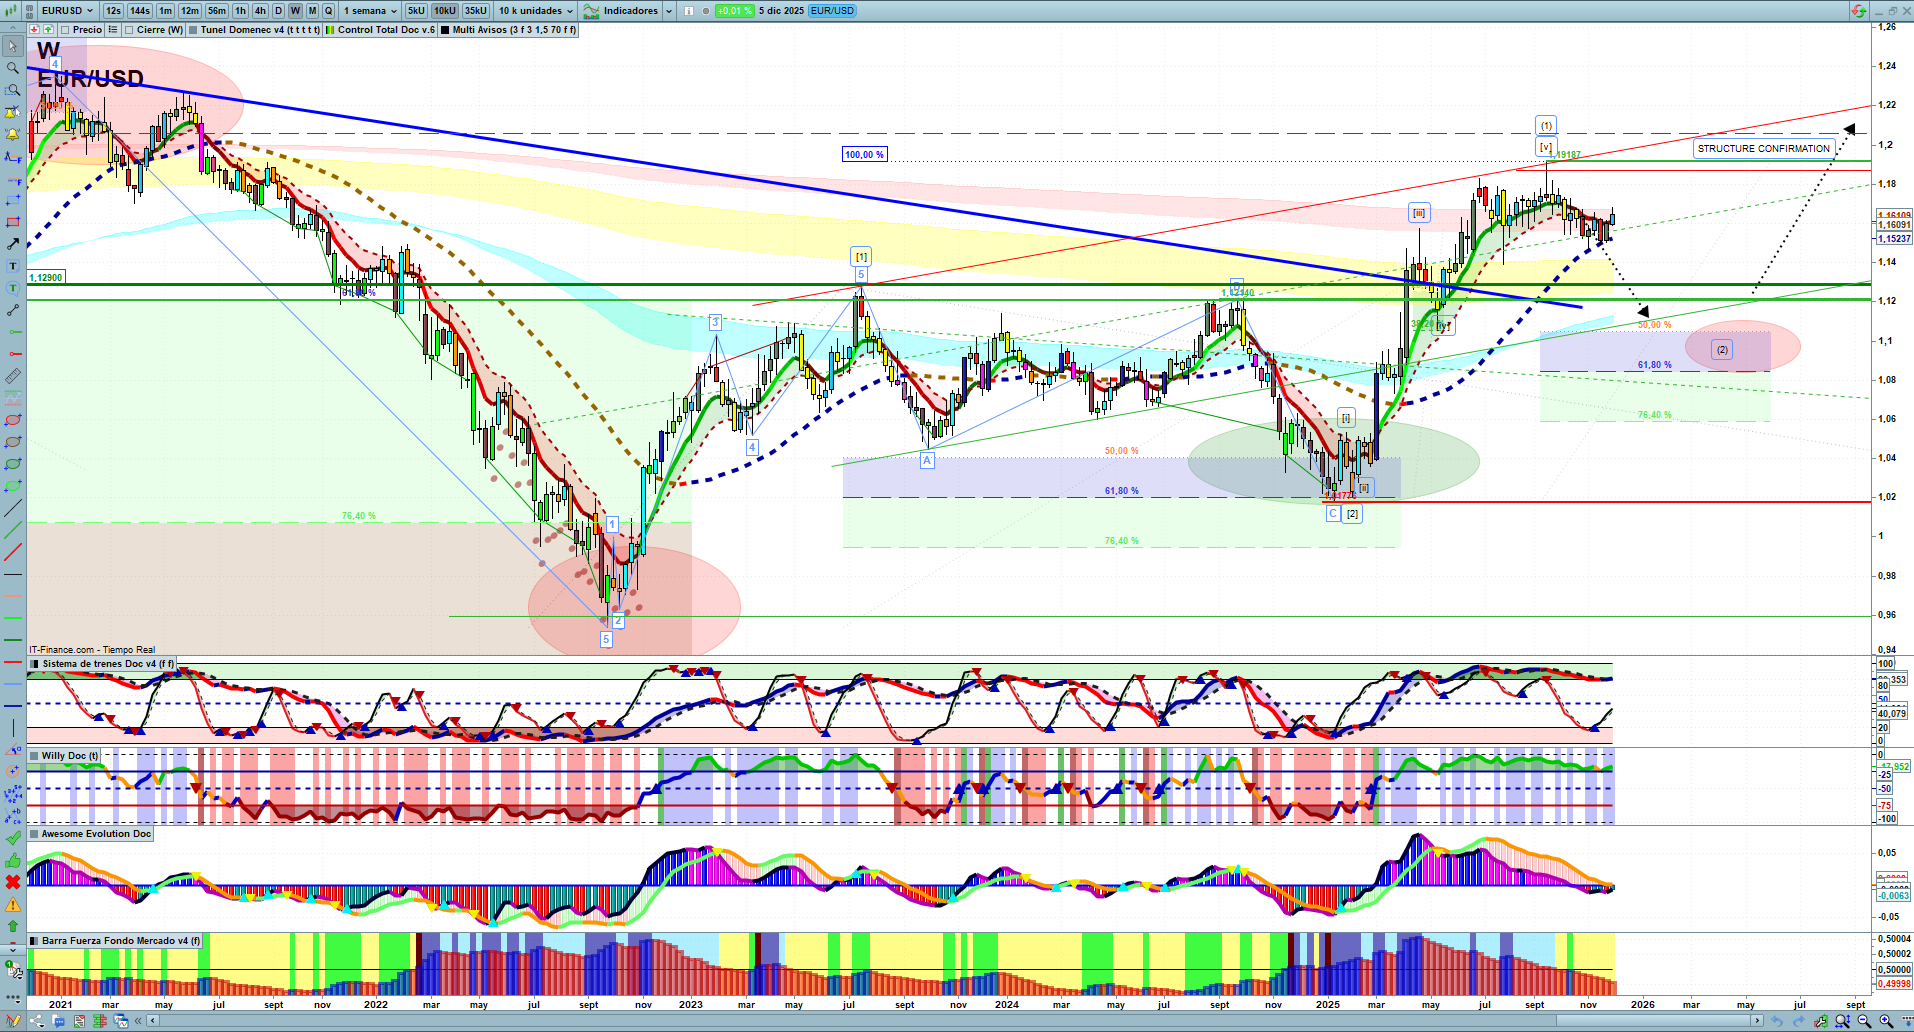The height and width of the screenshot is (1032, 1914).
Task: Choose the green up-arrow marker
Action: pyautogui.click(x=13, y=926)
